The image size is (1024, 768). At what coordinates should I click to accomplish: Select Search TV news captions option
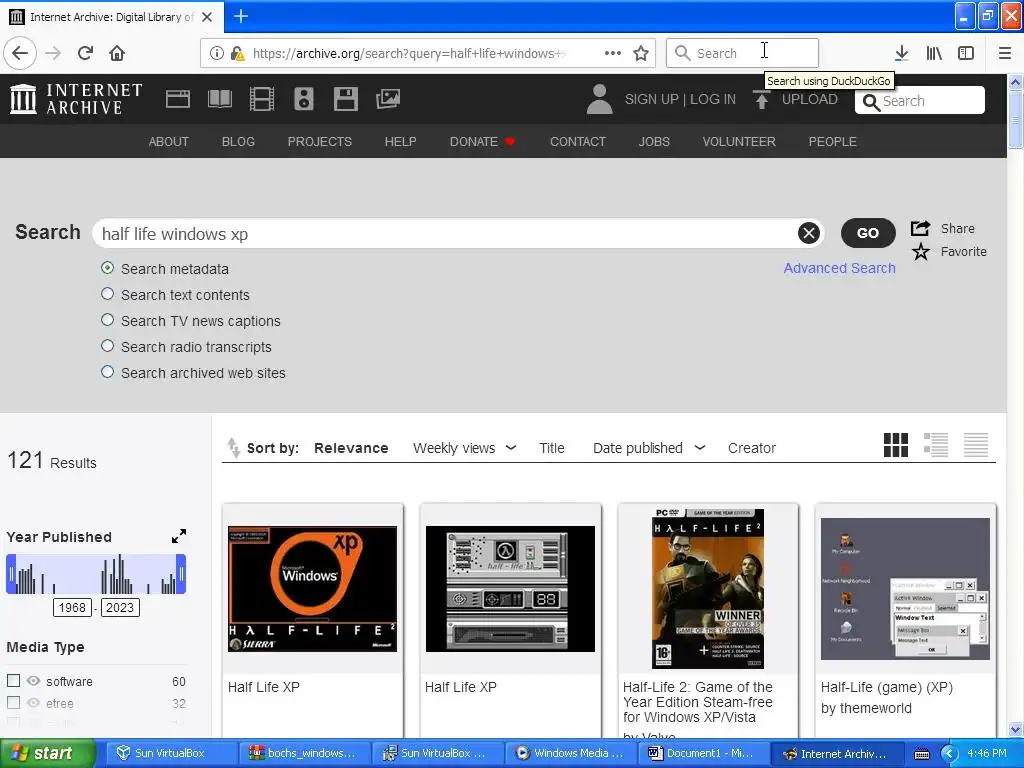(x=108, y=320)
